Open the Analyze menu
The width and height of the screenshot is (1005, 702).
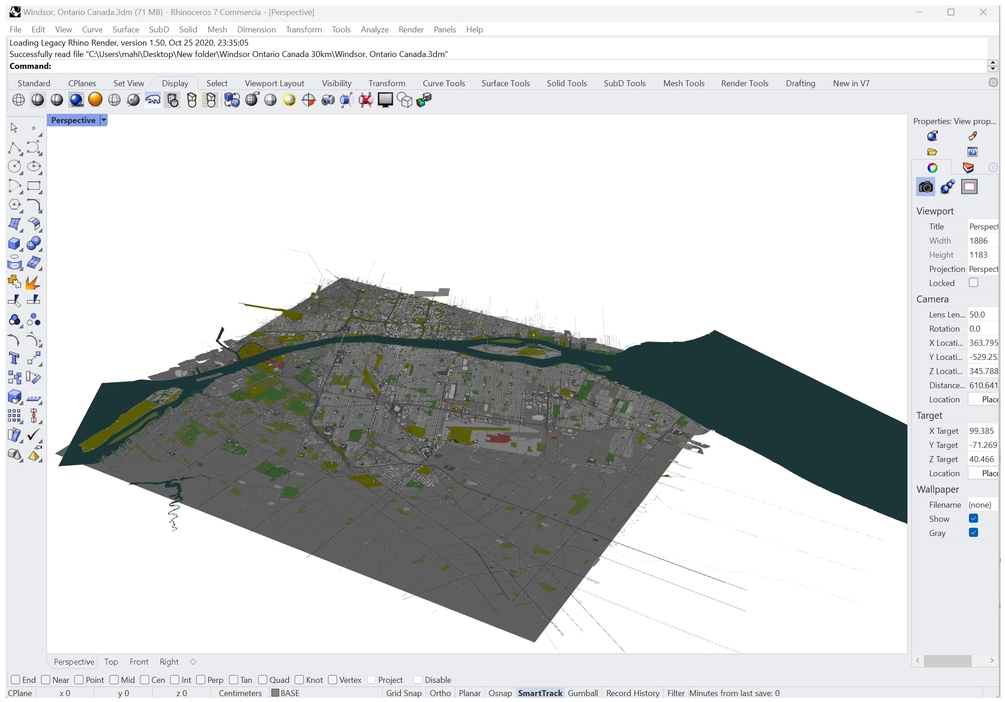(x=374, y=30)
